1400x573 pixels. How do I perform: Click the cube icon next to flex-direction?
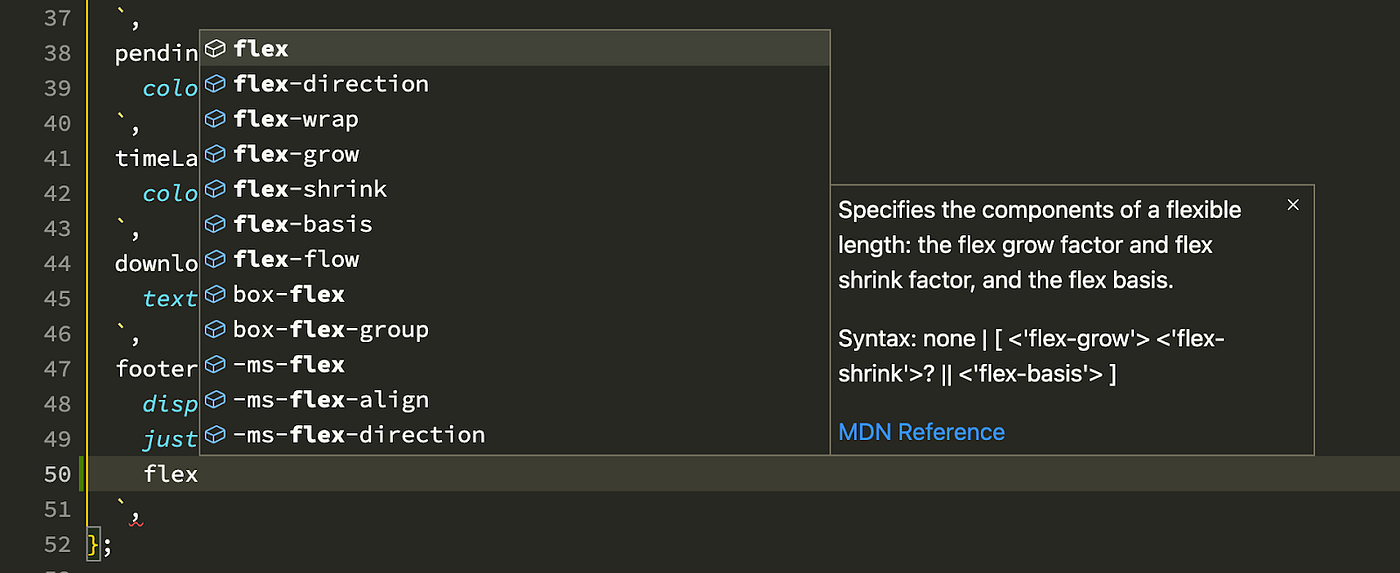click(215, 84)
